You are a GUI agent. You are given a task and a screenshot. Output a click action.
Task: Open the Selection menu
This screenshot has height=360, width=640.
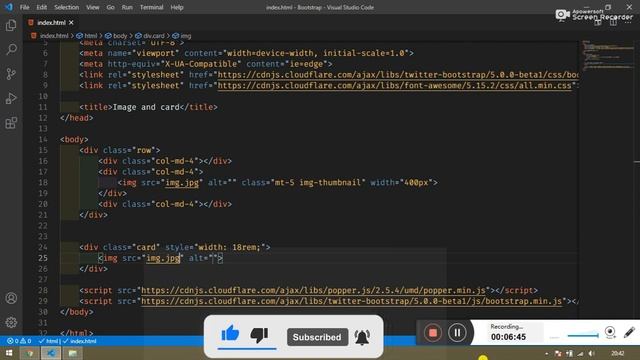[67, 7]
